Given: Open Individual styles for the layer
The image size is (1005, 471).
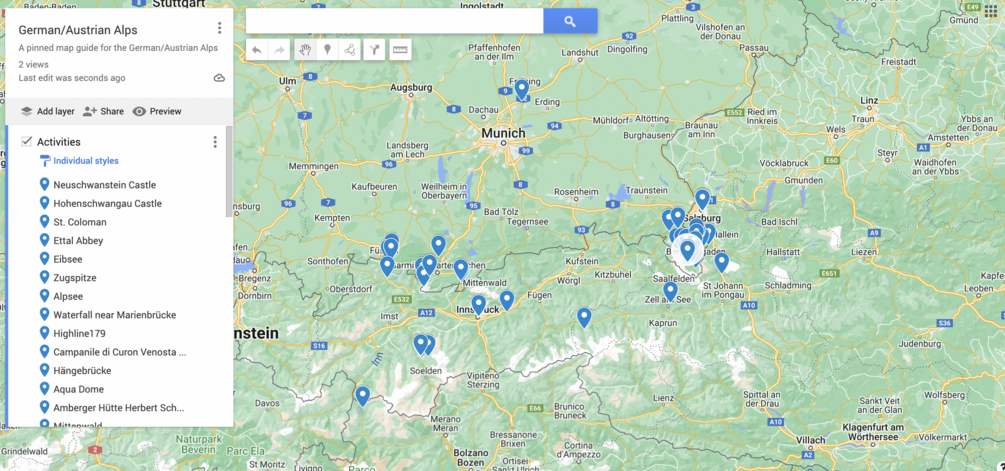Looking at the screenshot, I should click(x=86, y=161).
